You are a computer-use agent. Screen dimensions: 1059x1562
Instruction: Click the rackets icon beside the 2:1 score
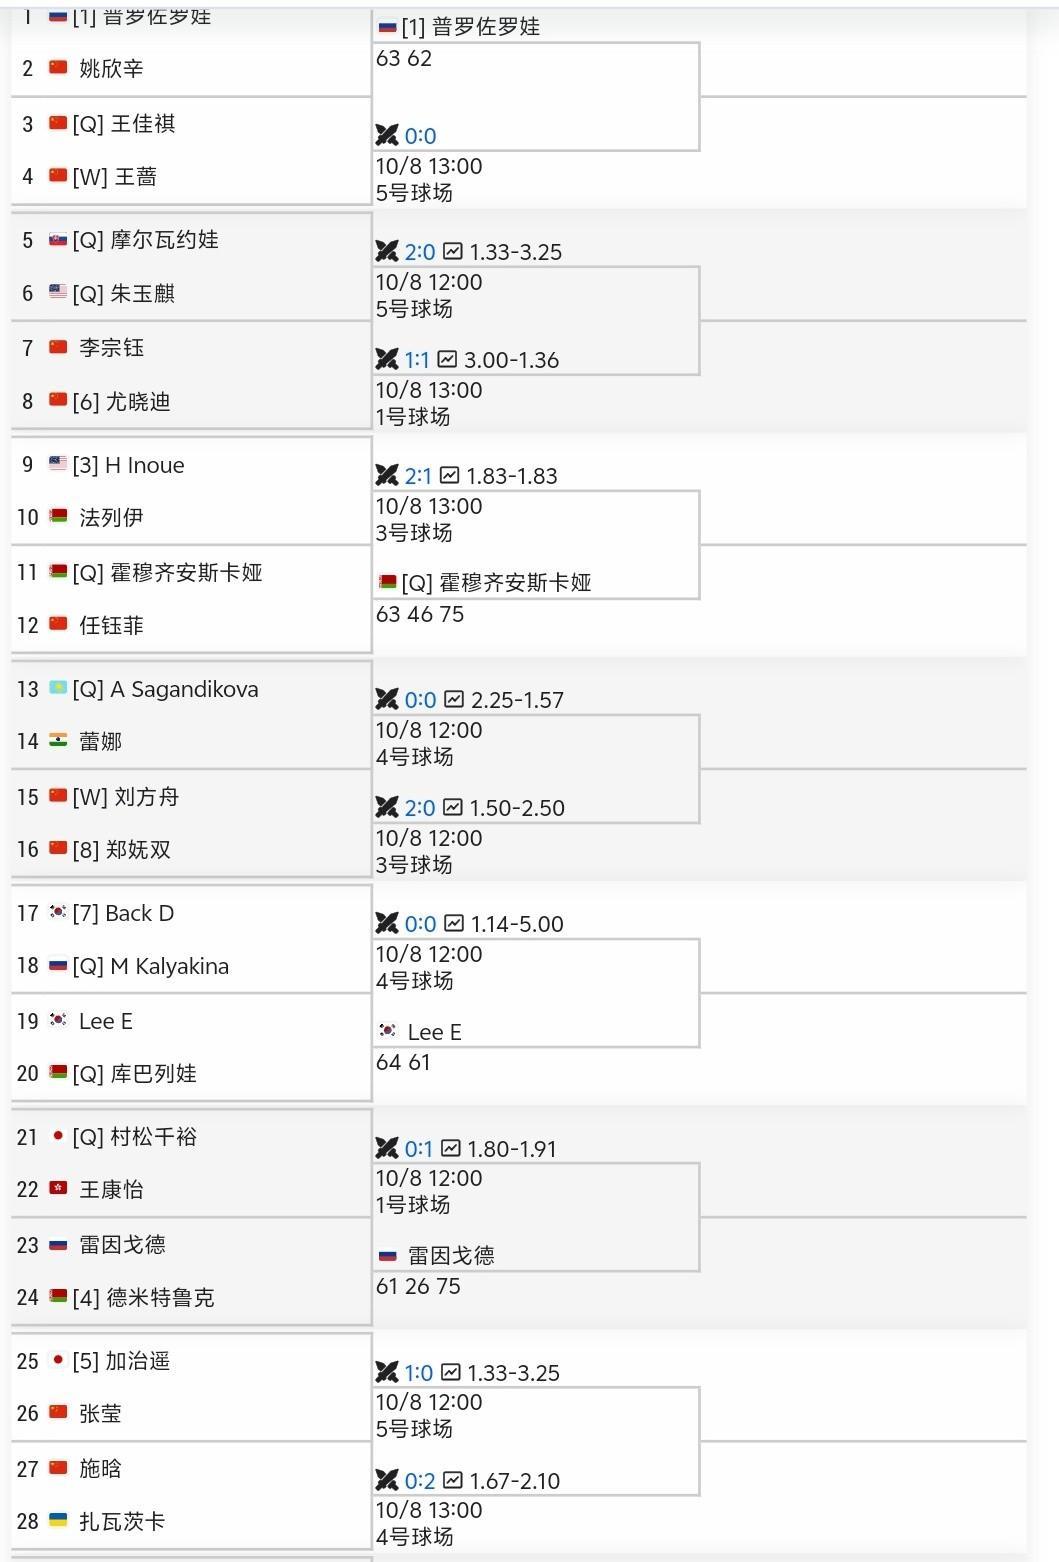pyautogui.click(x=387, y=475)
